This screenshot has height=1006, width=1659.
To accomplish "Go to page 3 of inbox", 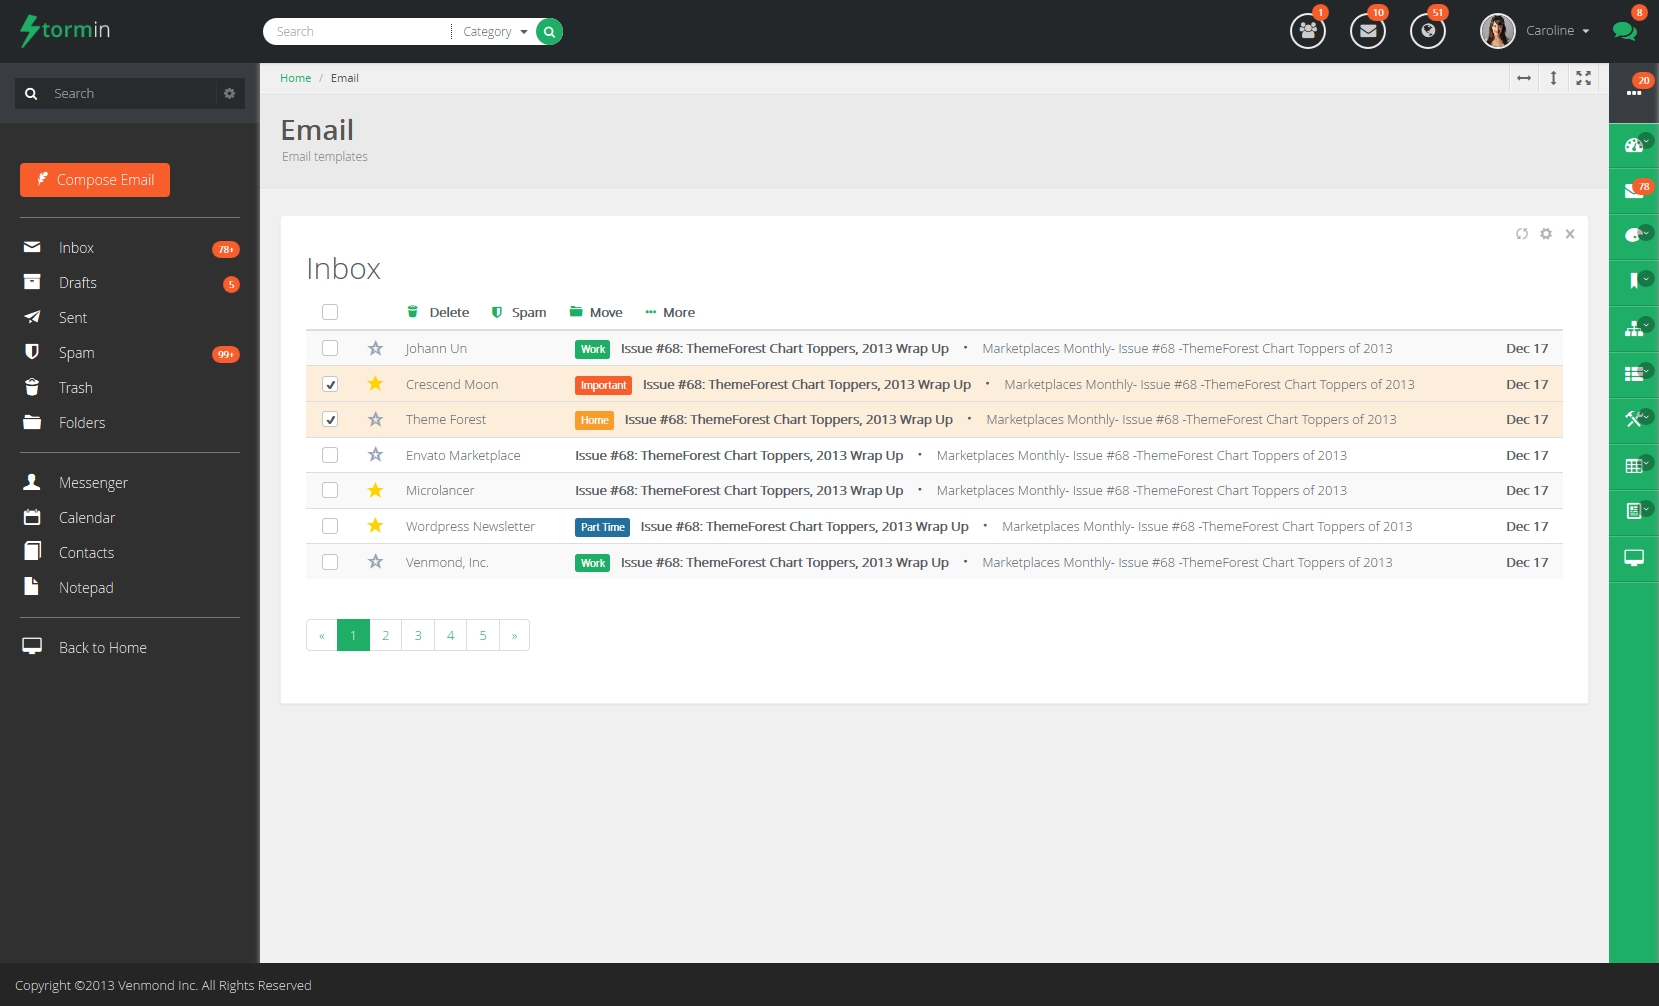I will coord(418,636).
